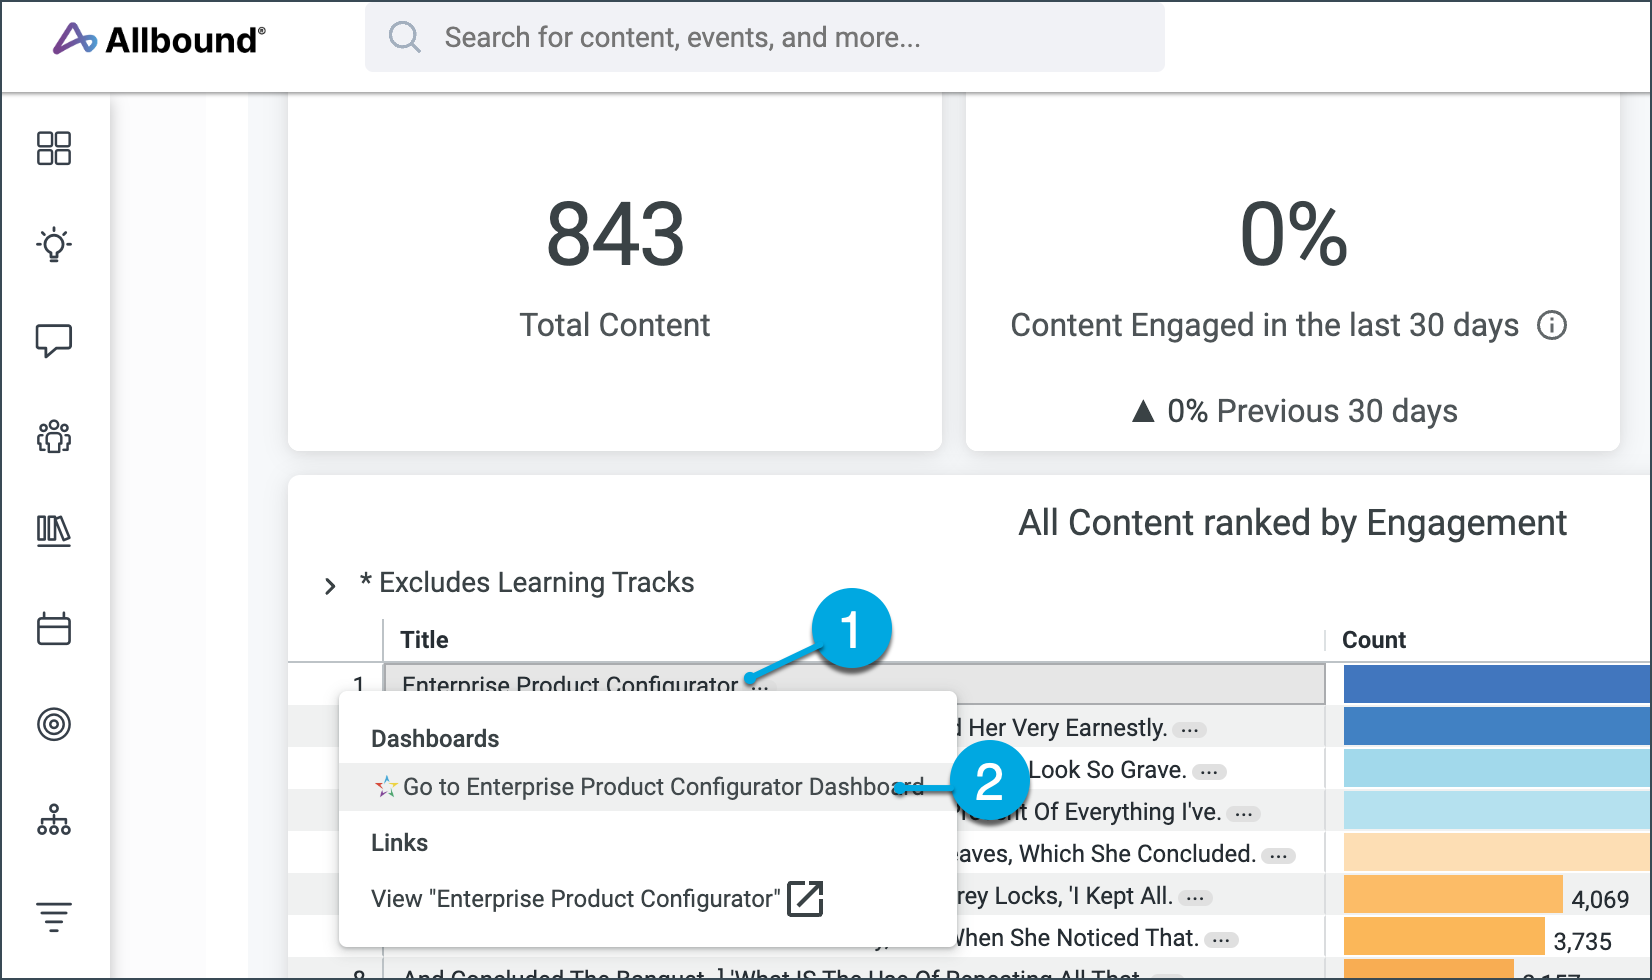The width and height of the screenshot is (1652, 980).
Task: Open the filter lines icon in sidebar
Action: [54, 916]
